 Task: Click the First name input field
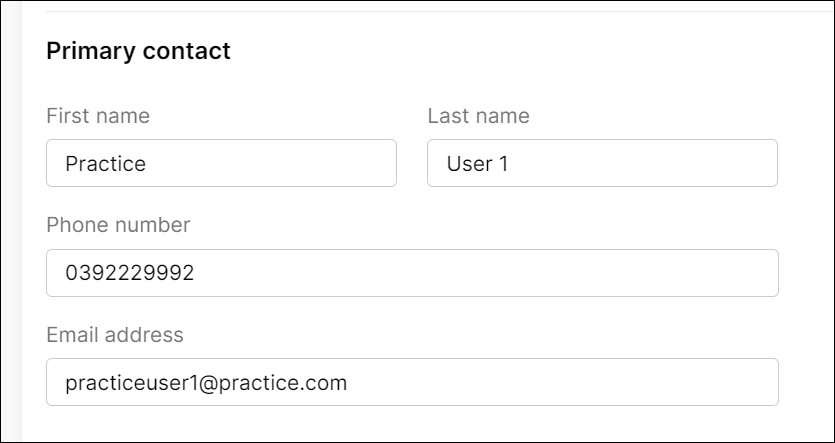click(221, 163)
